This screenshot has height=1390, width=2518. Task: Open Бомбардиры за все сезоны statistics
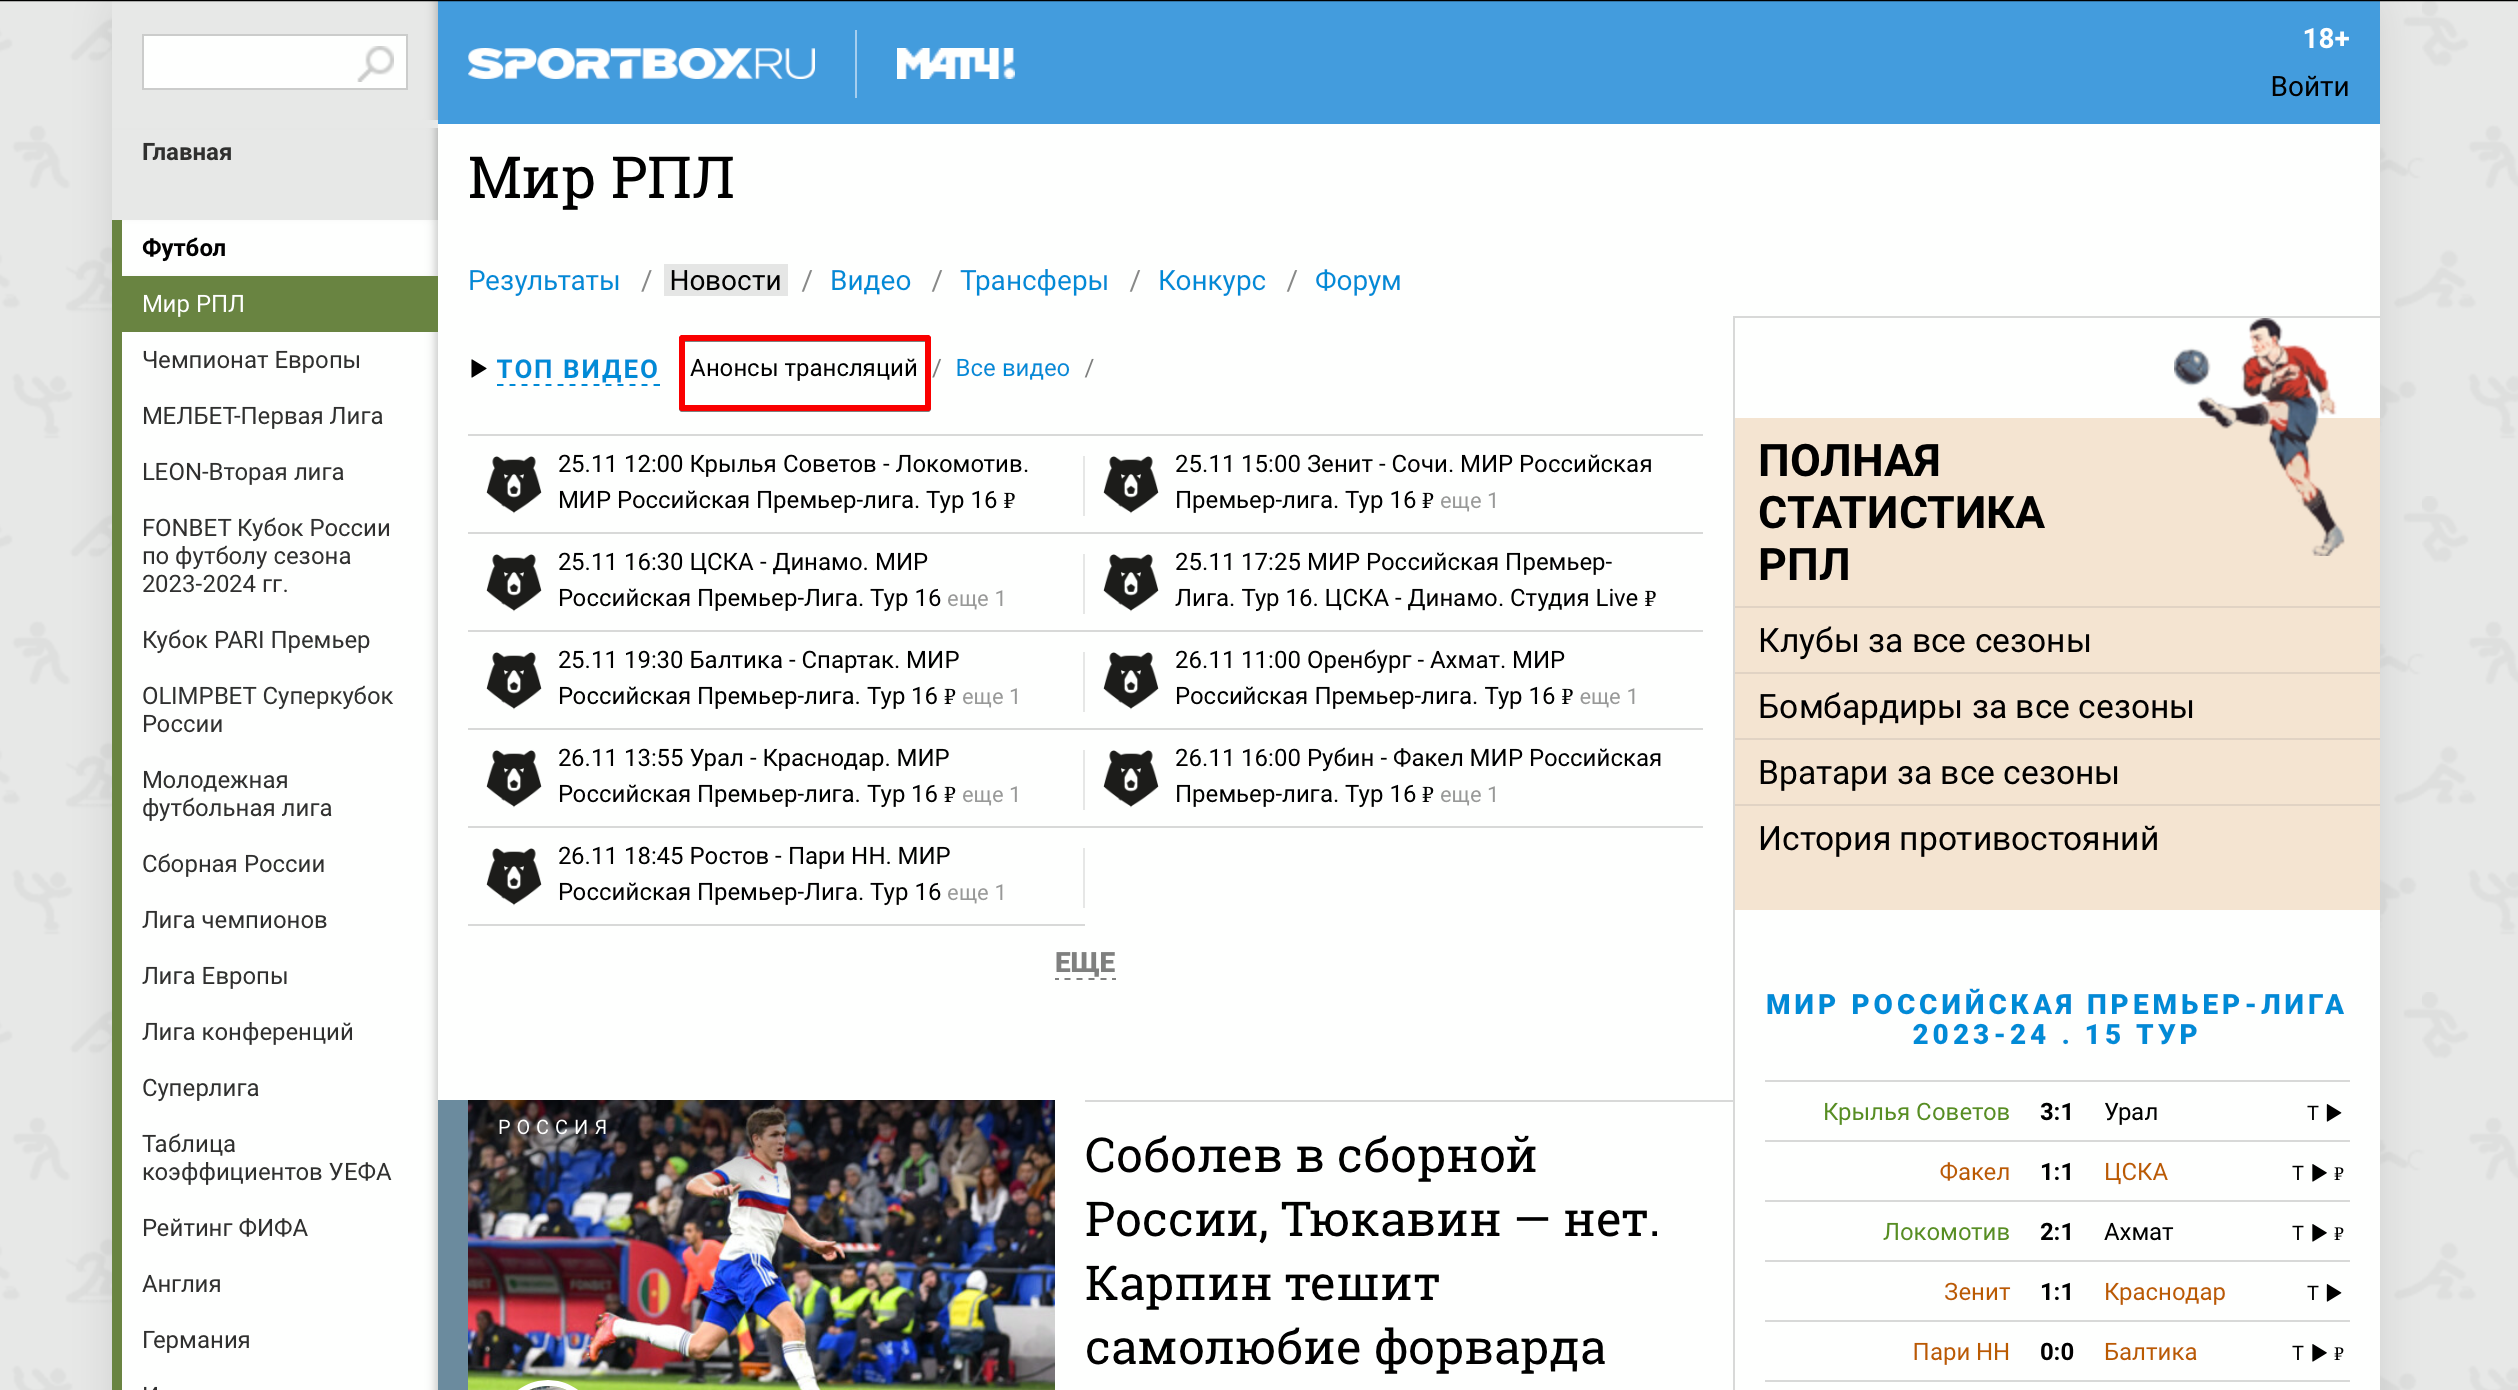[1975, 707]
